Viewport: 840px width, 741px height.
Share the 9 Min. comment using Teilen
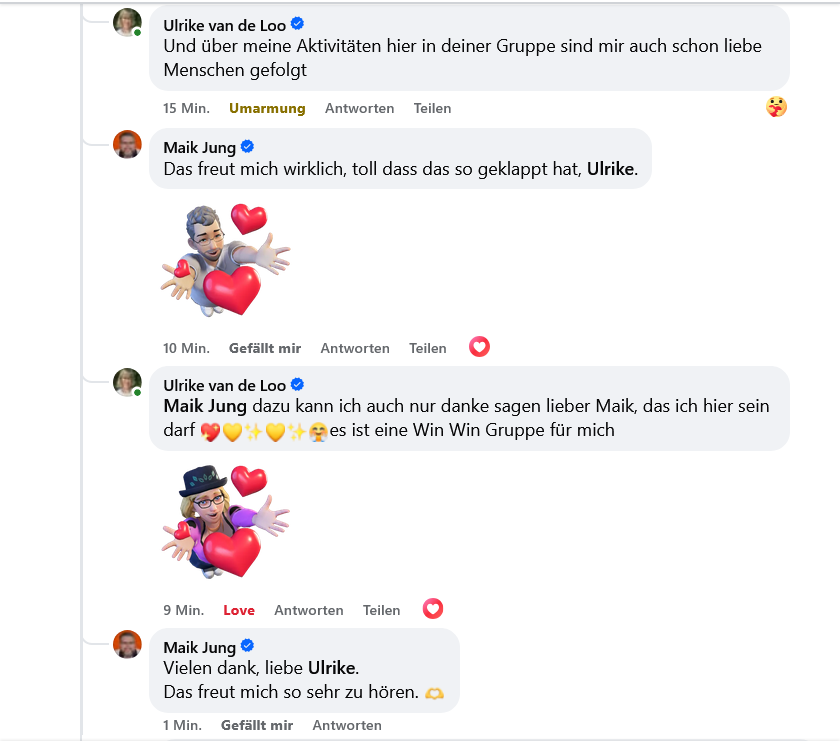pos(381,610)
